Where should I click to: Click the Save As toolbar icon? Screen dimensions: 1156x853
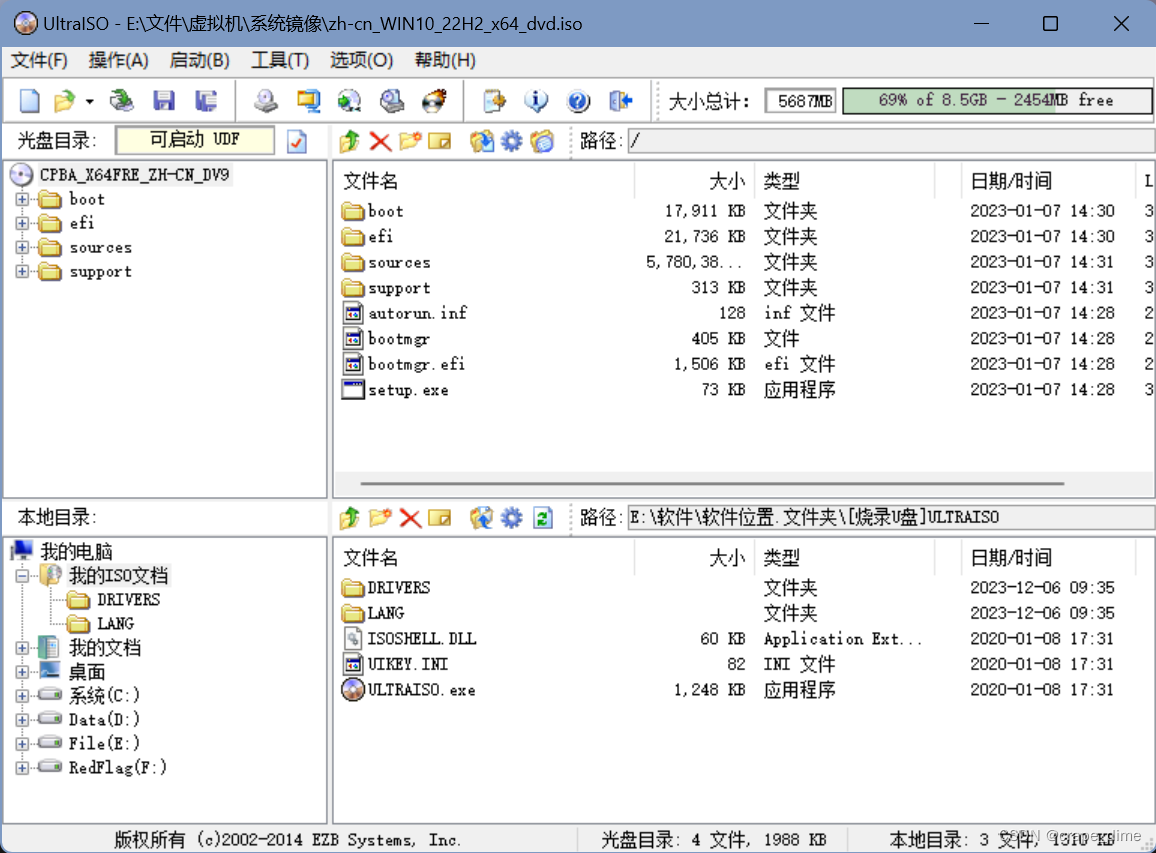pyautogui.click(x=206, y=100)
